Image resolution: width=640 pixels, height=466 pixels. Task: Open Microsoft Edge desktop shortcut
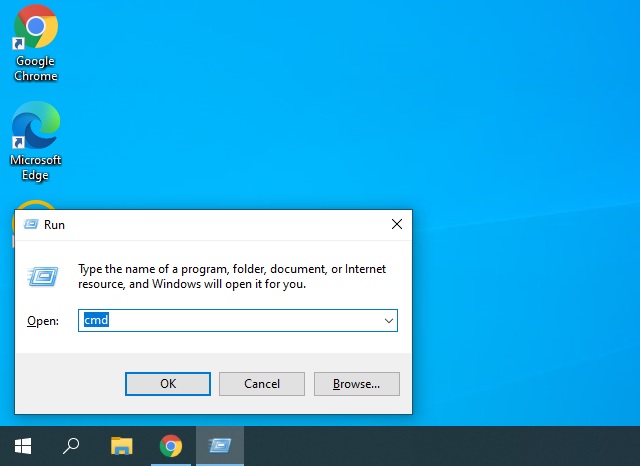[x=36, y=141]
